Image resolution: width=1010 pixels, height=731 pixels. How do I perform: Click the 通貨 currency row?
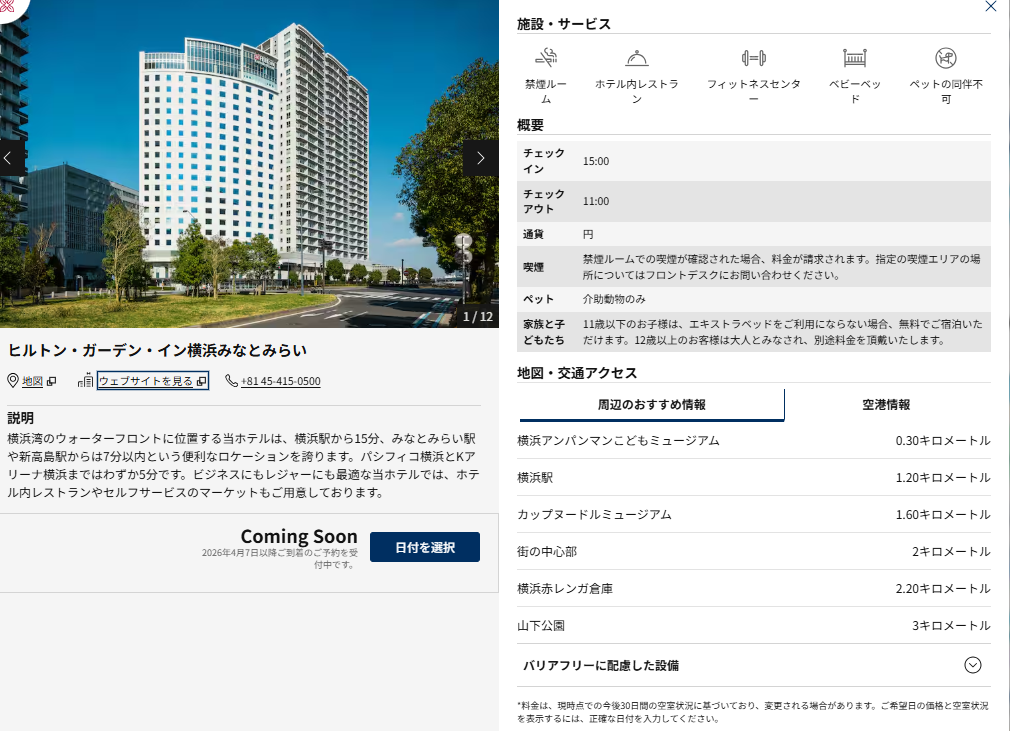click(x=754, y=234)
